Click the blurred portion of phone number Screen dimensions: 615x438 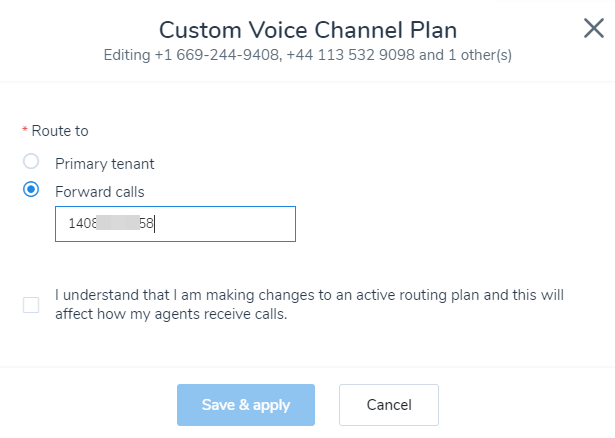pos(118,223)
